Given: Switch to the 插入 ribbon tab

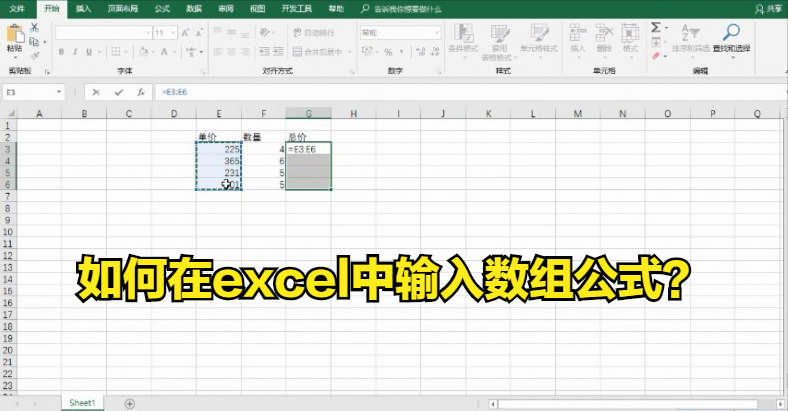Looking at the screenshot, I should (x=83, y=9).
